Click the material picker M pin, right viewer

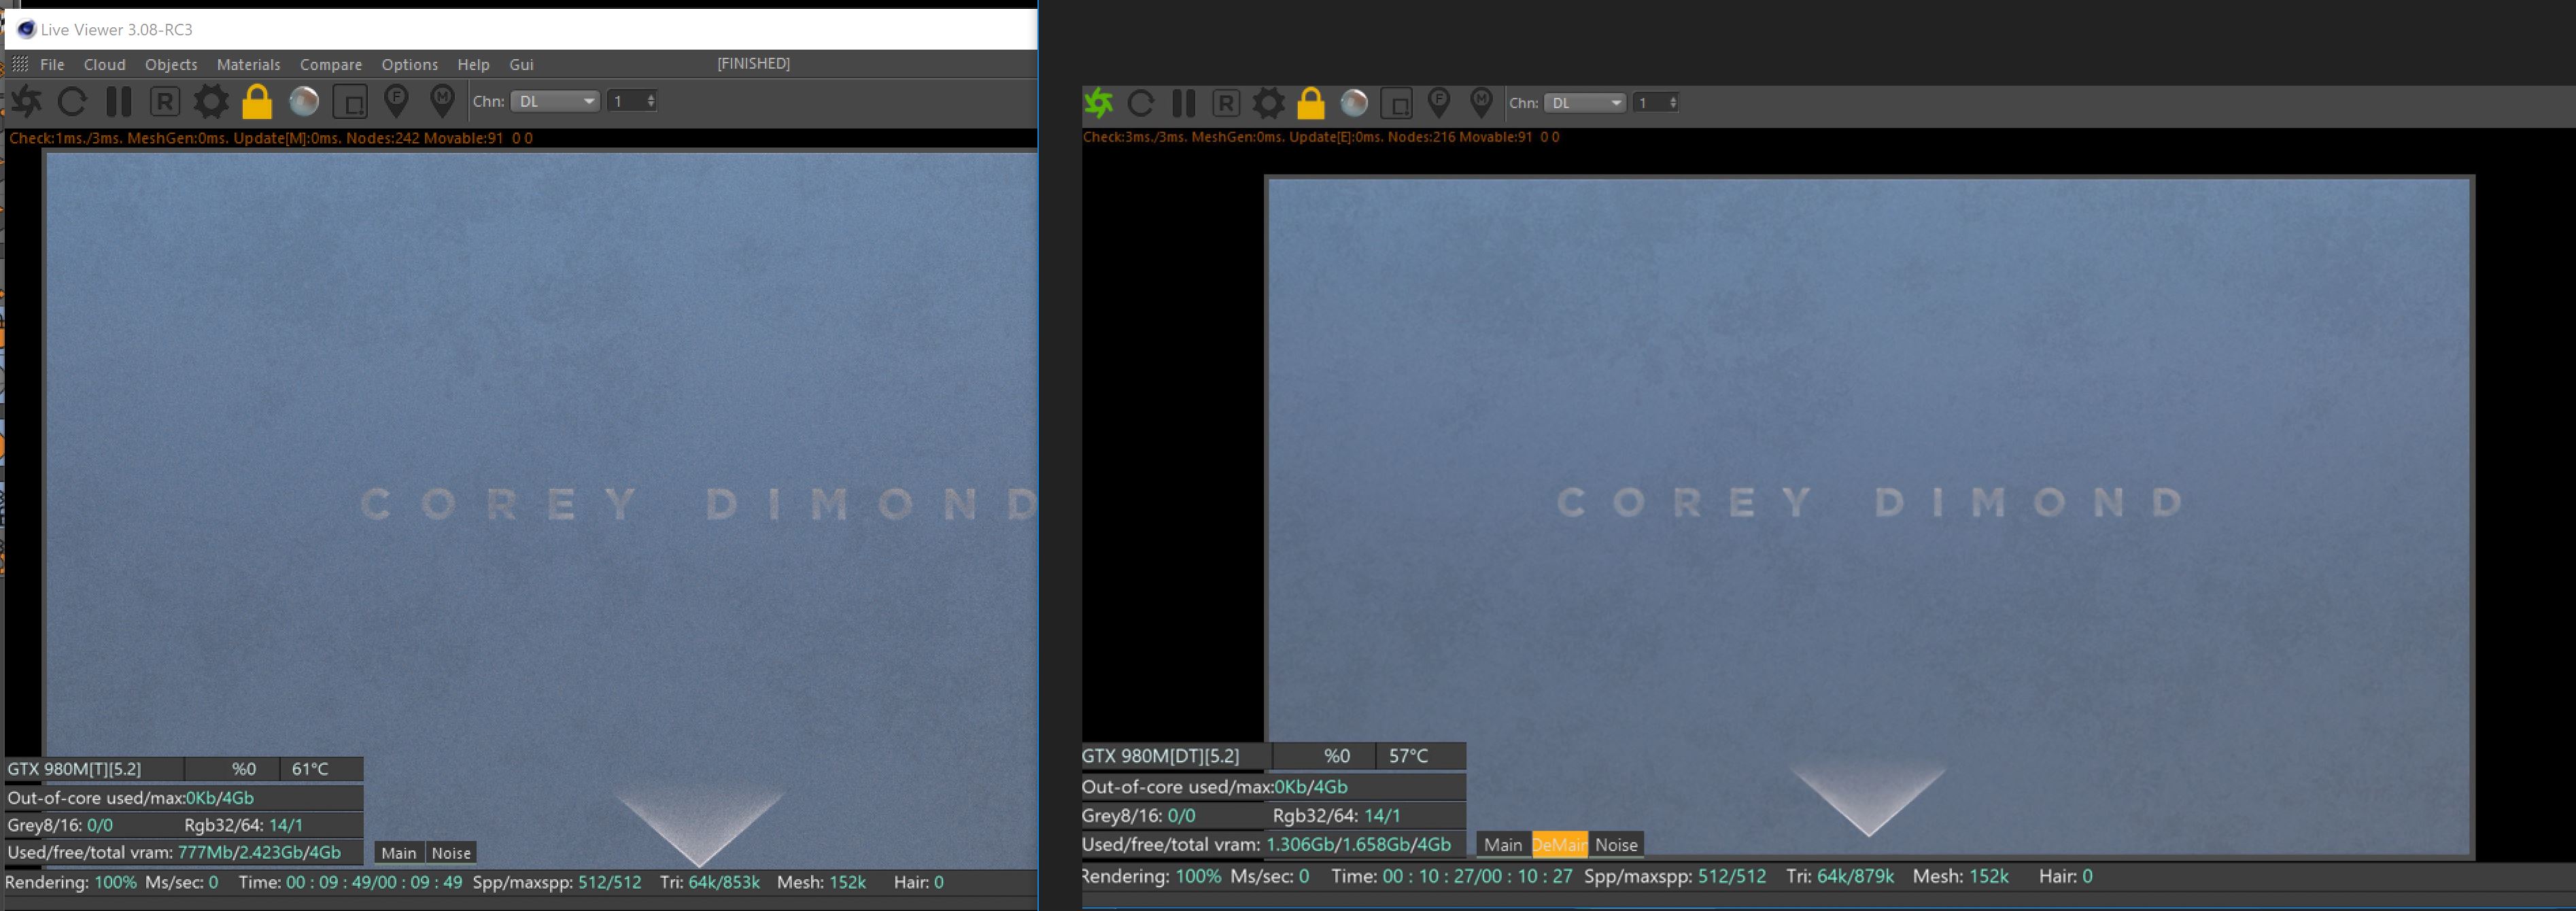click(1481, 102)
